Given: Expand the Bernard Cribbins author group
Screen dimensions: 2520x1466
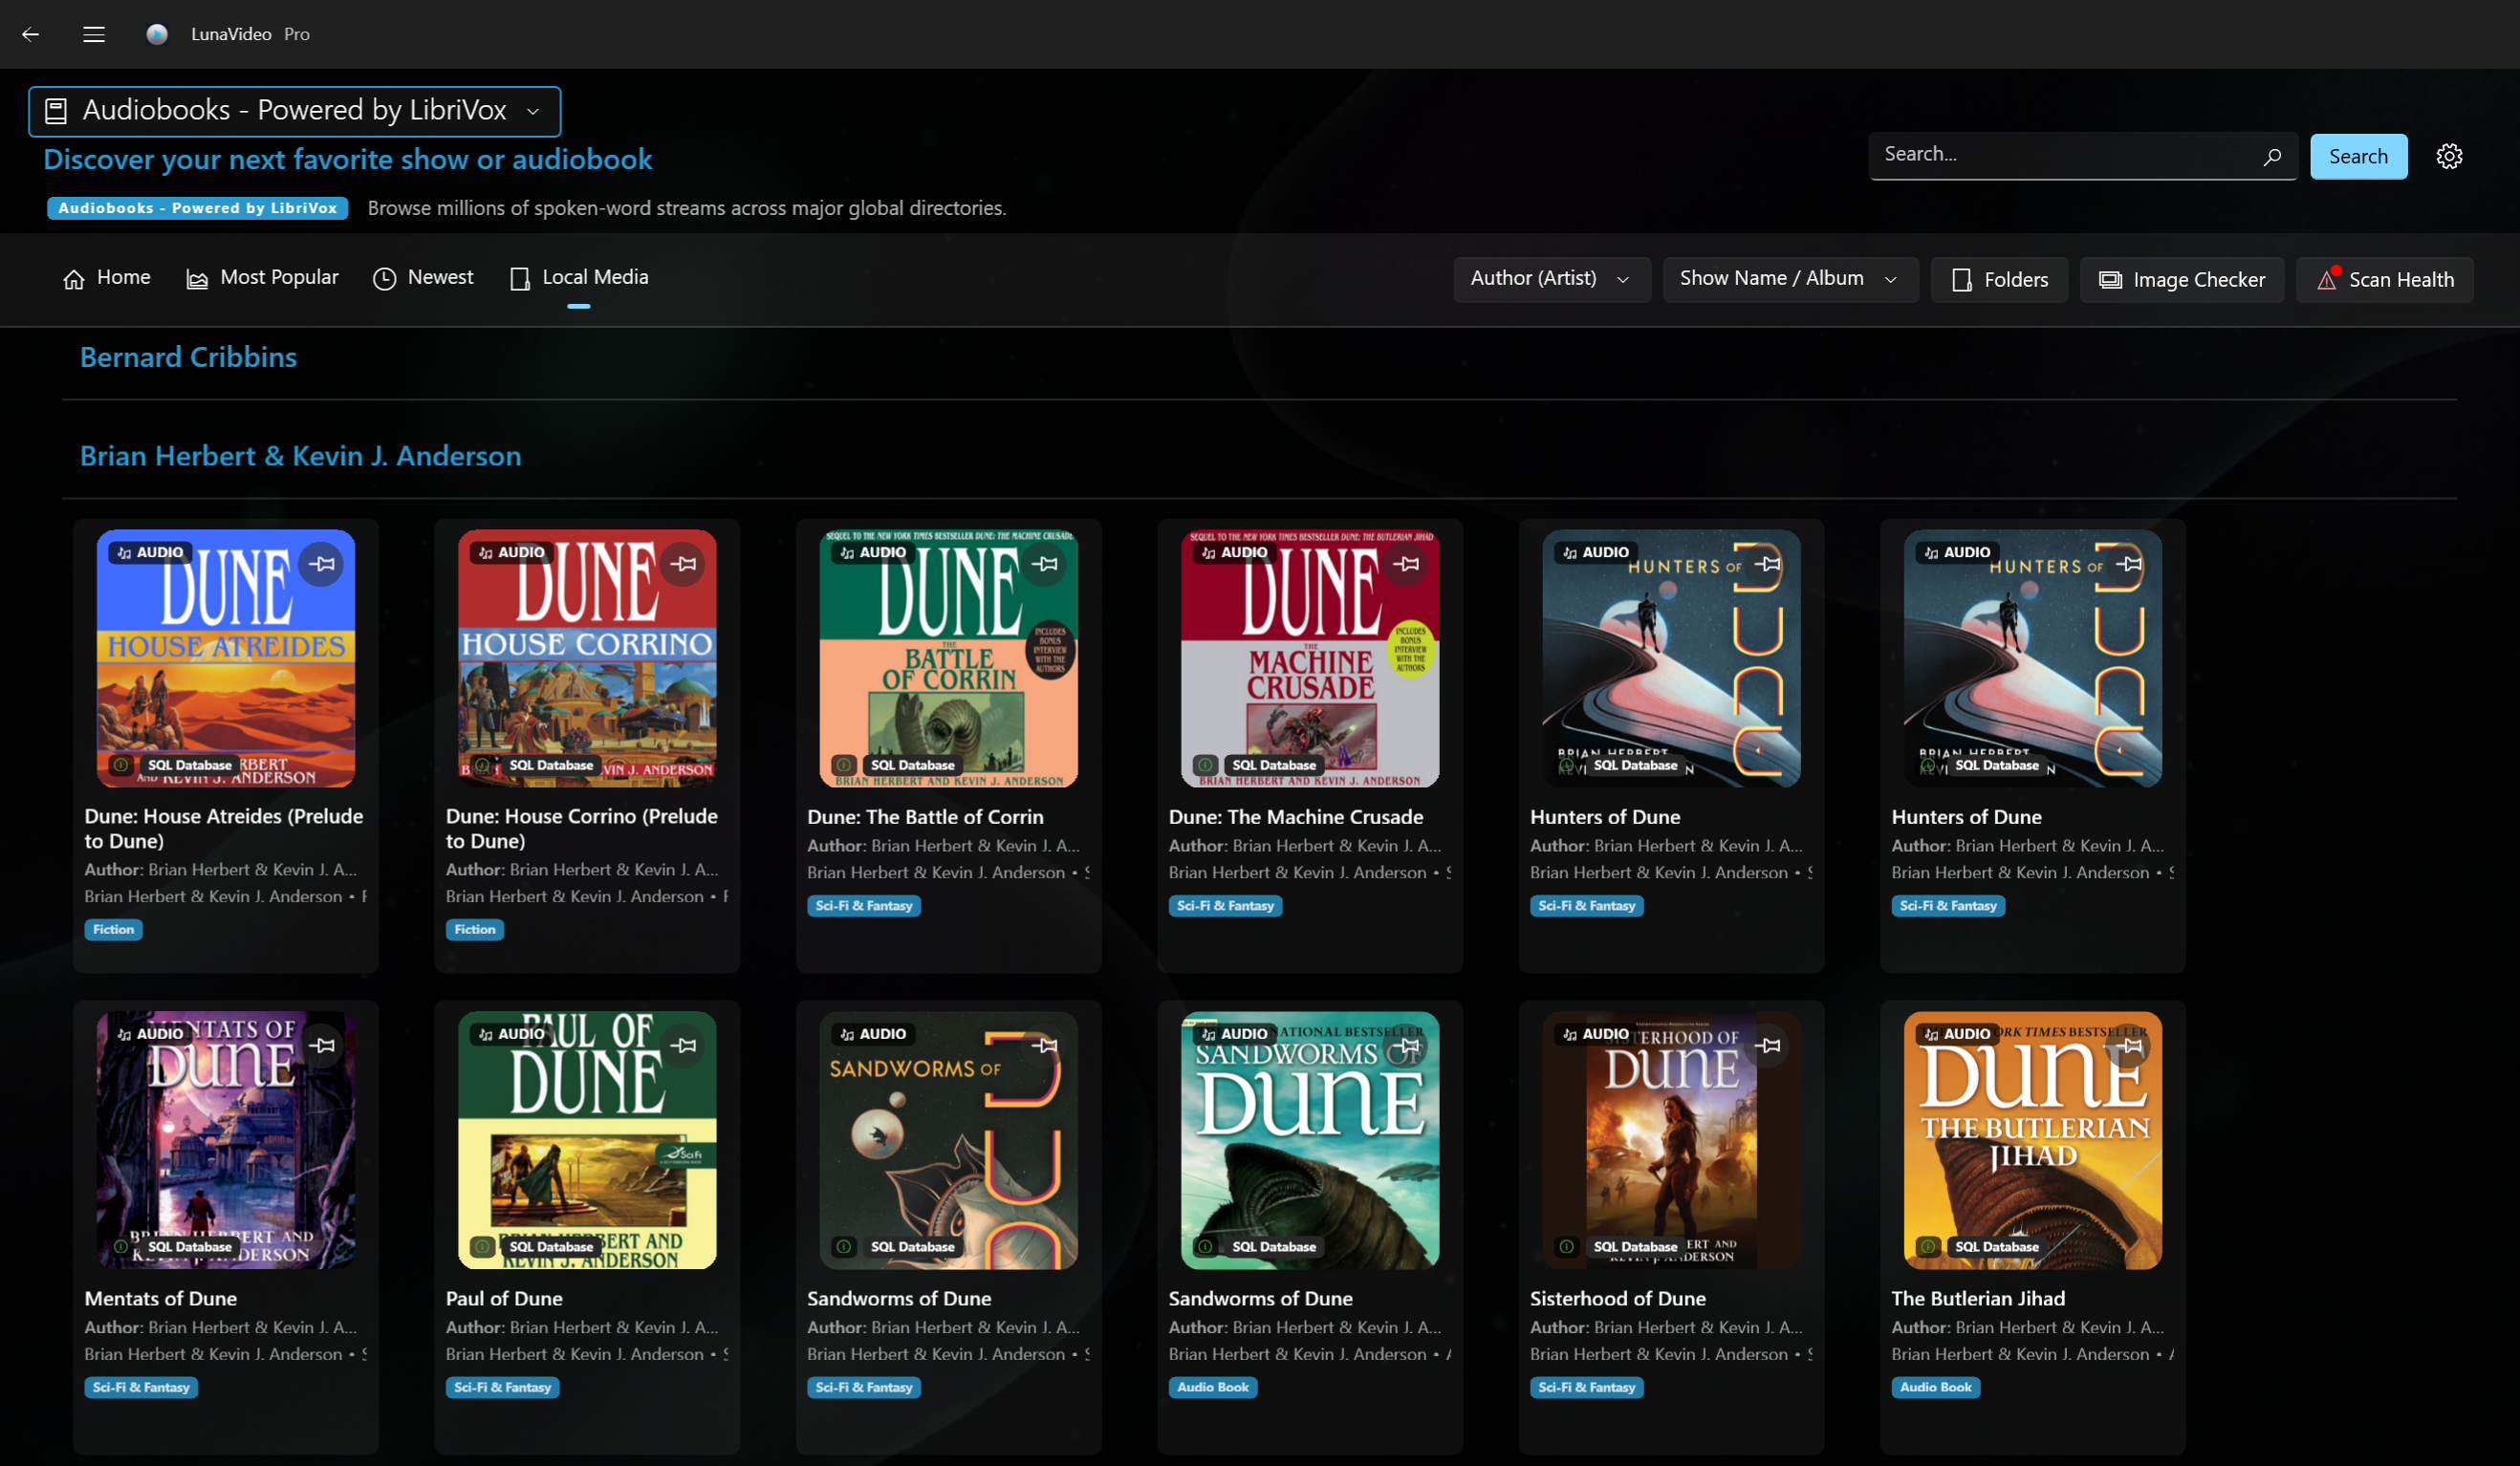Looking at the screenshot, I should point(188,357).
